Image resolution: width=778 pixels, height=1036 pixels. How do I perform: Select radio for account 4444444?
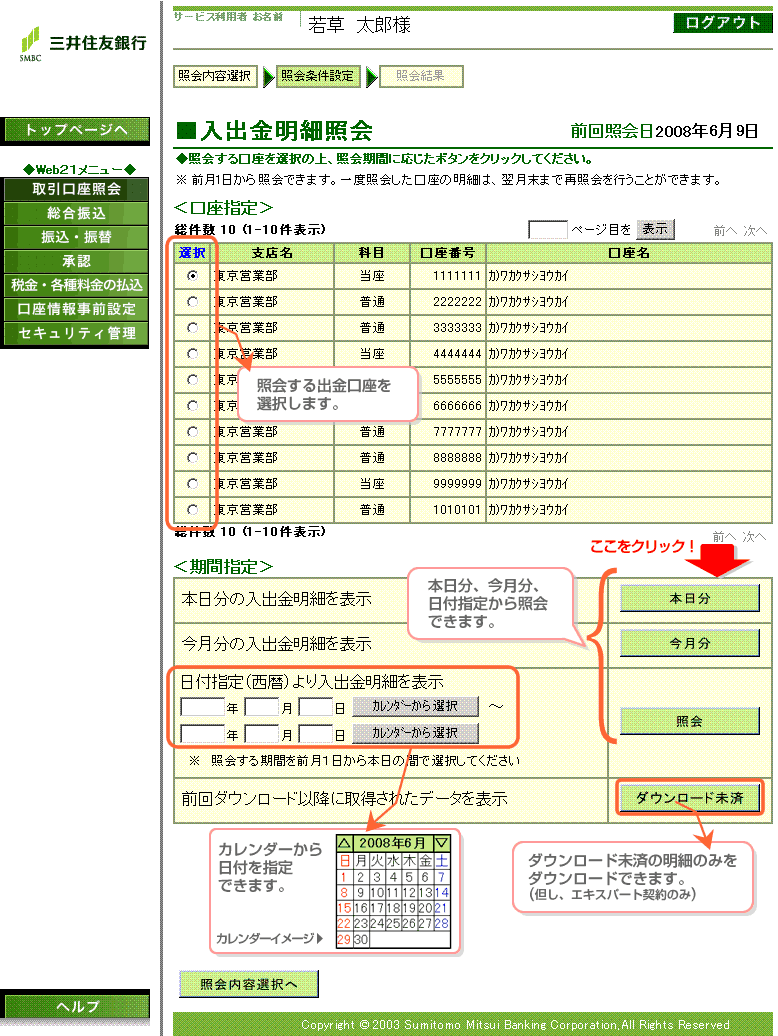coord(193,353)
